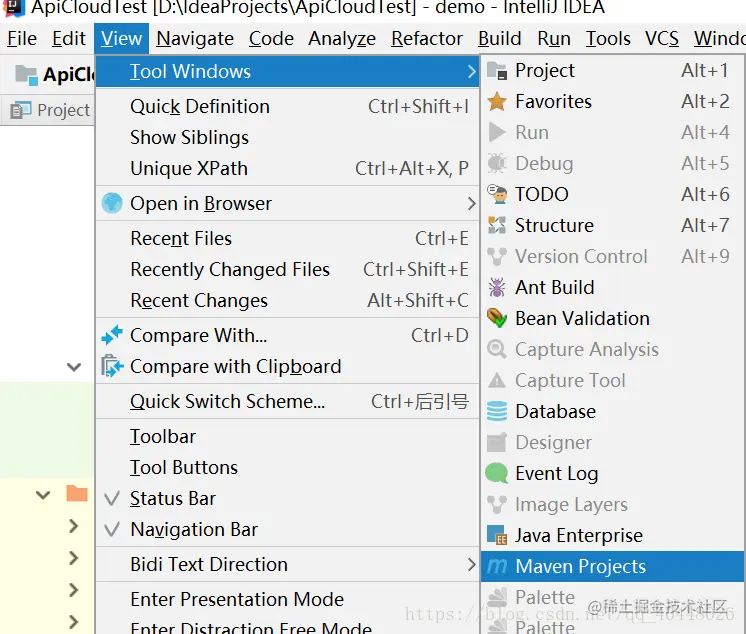The height and width of the screenshot is (634, 746).
Task: Collapse the orange folder tree node
Action: point(43,495)
